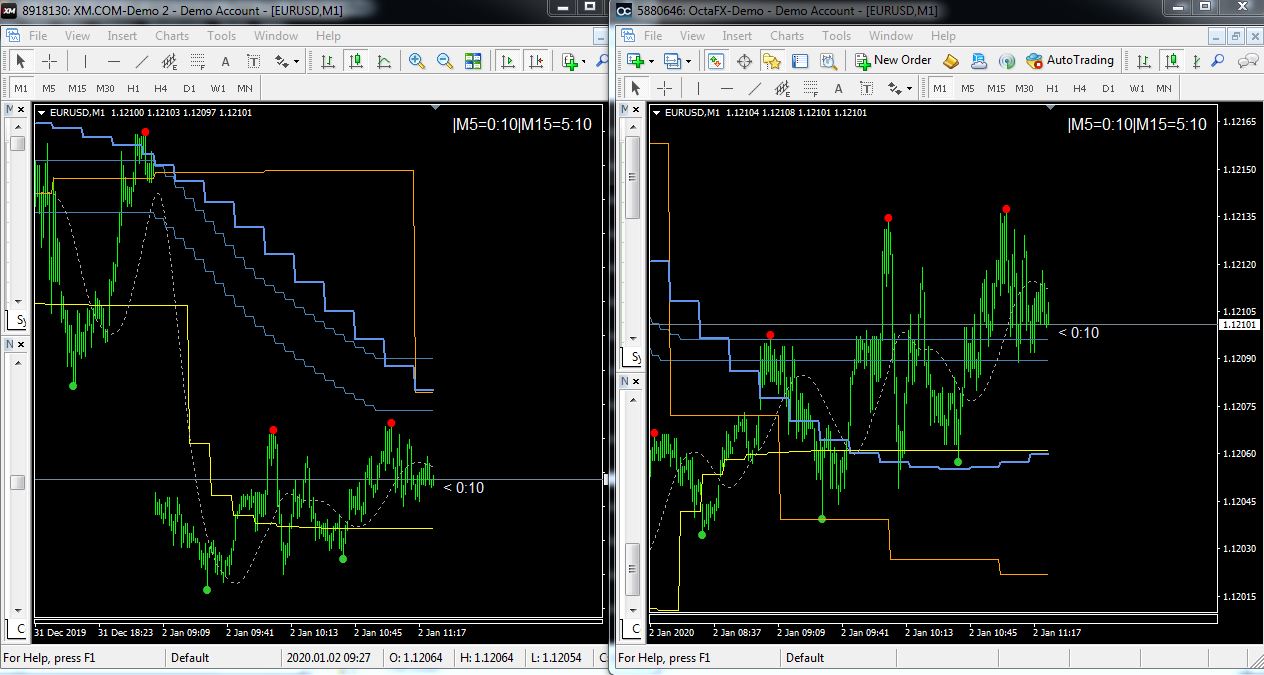Click the 1.12101 price label on OctaFX axis
Viewport: 1264px width, 675px height.
(1239, 324)
